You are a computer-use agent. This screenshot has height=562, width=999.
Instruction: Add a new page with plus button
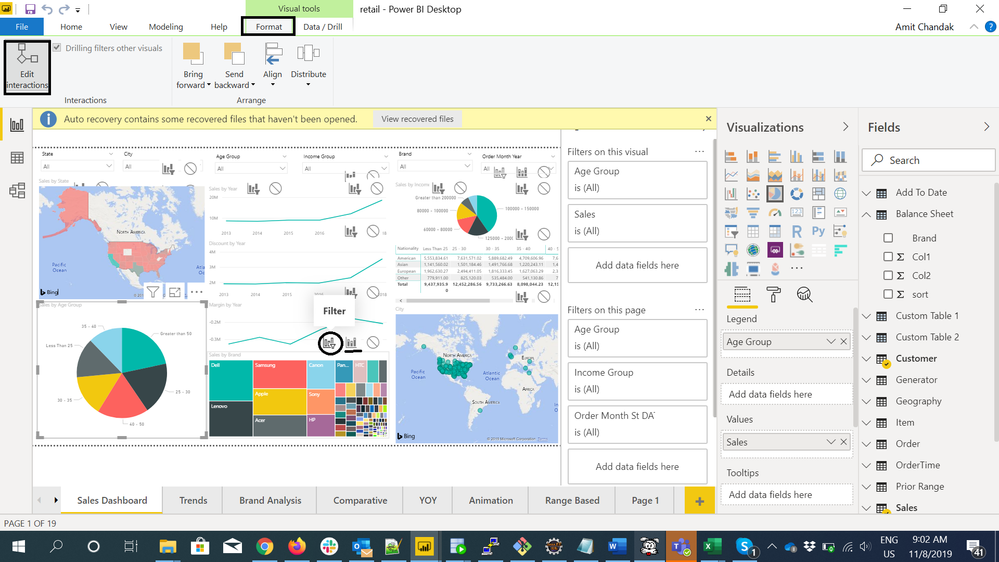[699, 501]
